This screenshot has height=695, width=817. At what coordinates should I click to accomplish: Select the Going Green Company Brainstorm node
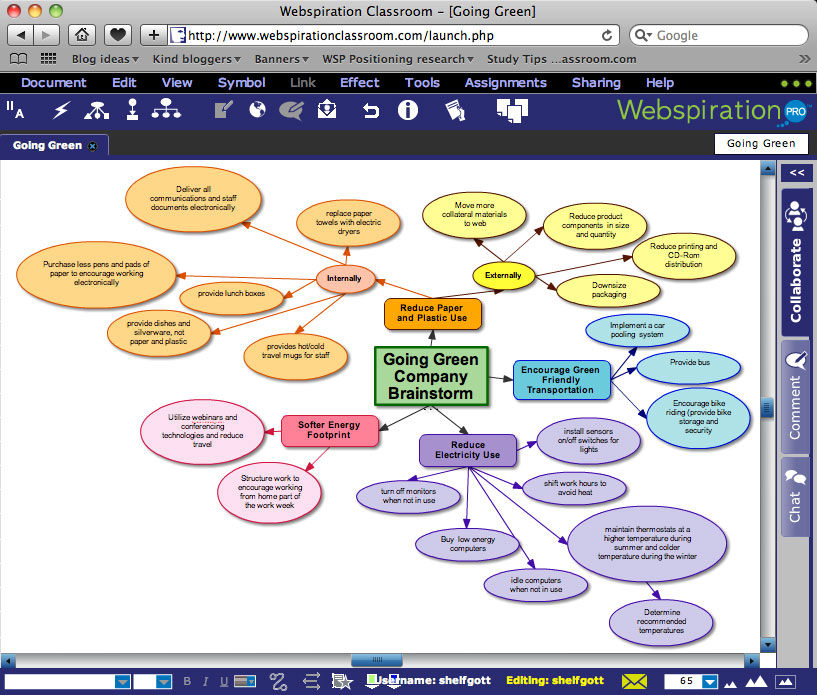pos(431,376)
